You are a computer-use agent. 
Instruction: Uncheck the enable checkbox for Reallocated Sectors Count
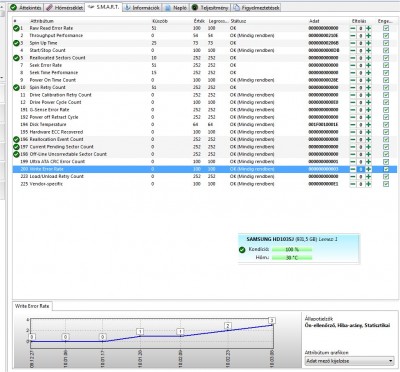(x=386, y=58)
